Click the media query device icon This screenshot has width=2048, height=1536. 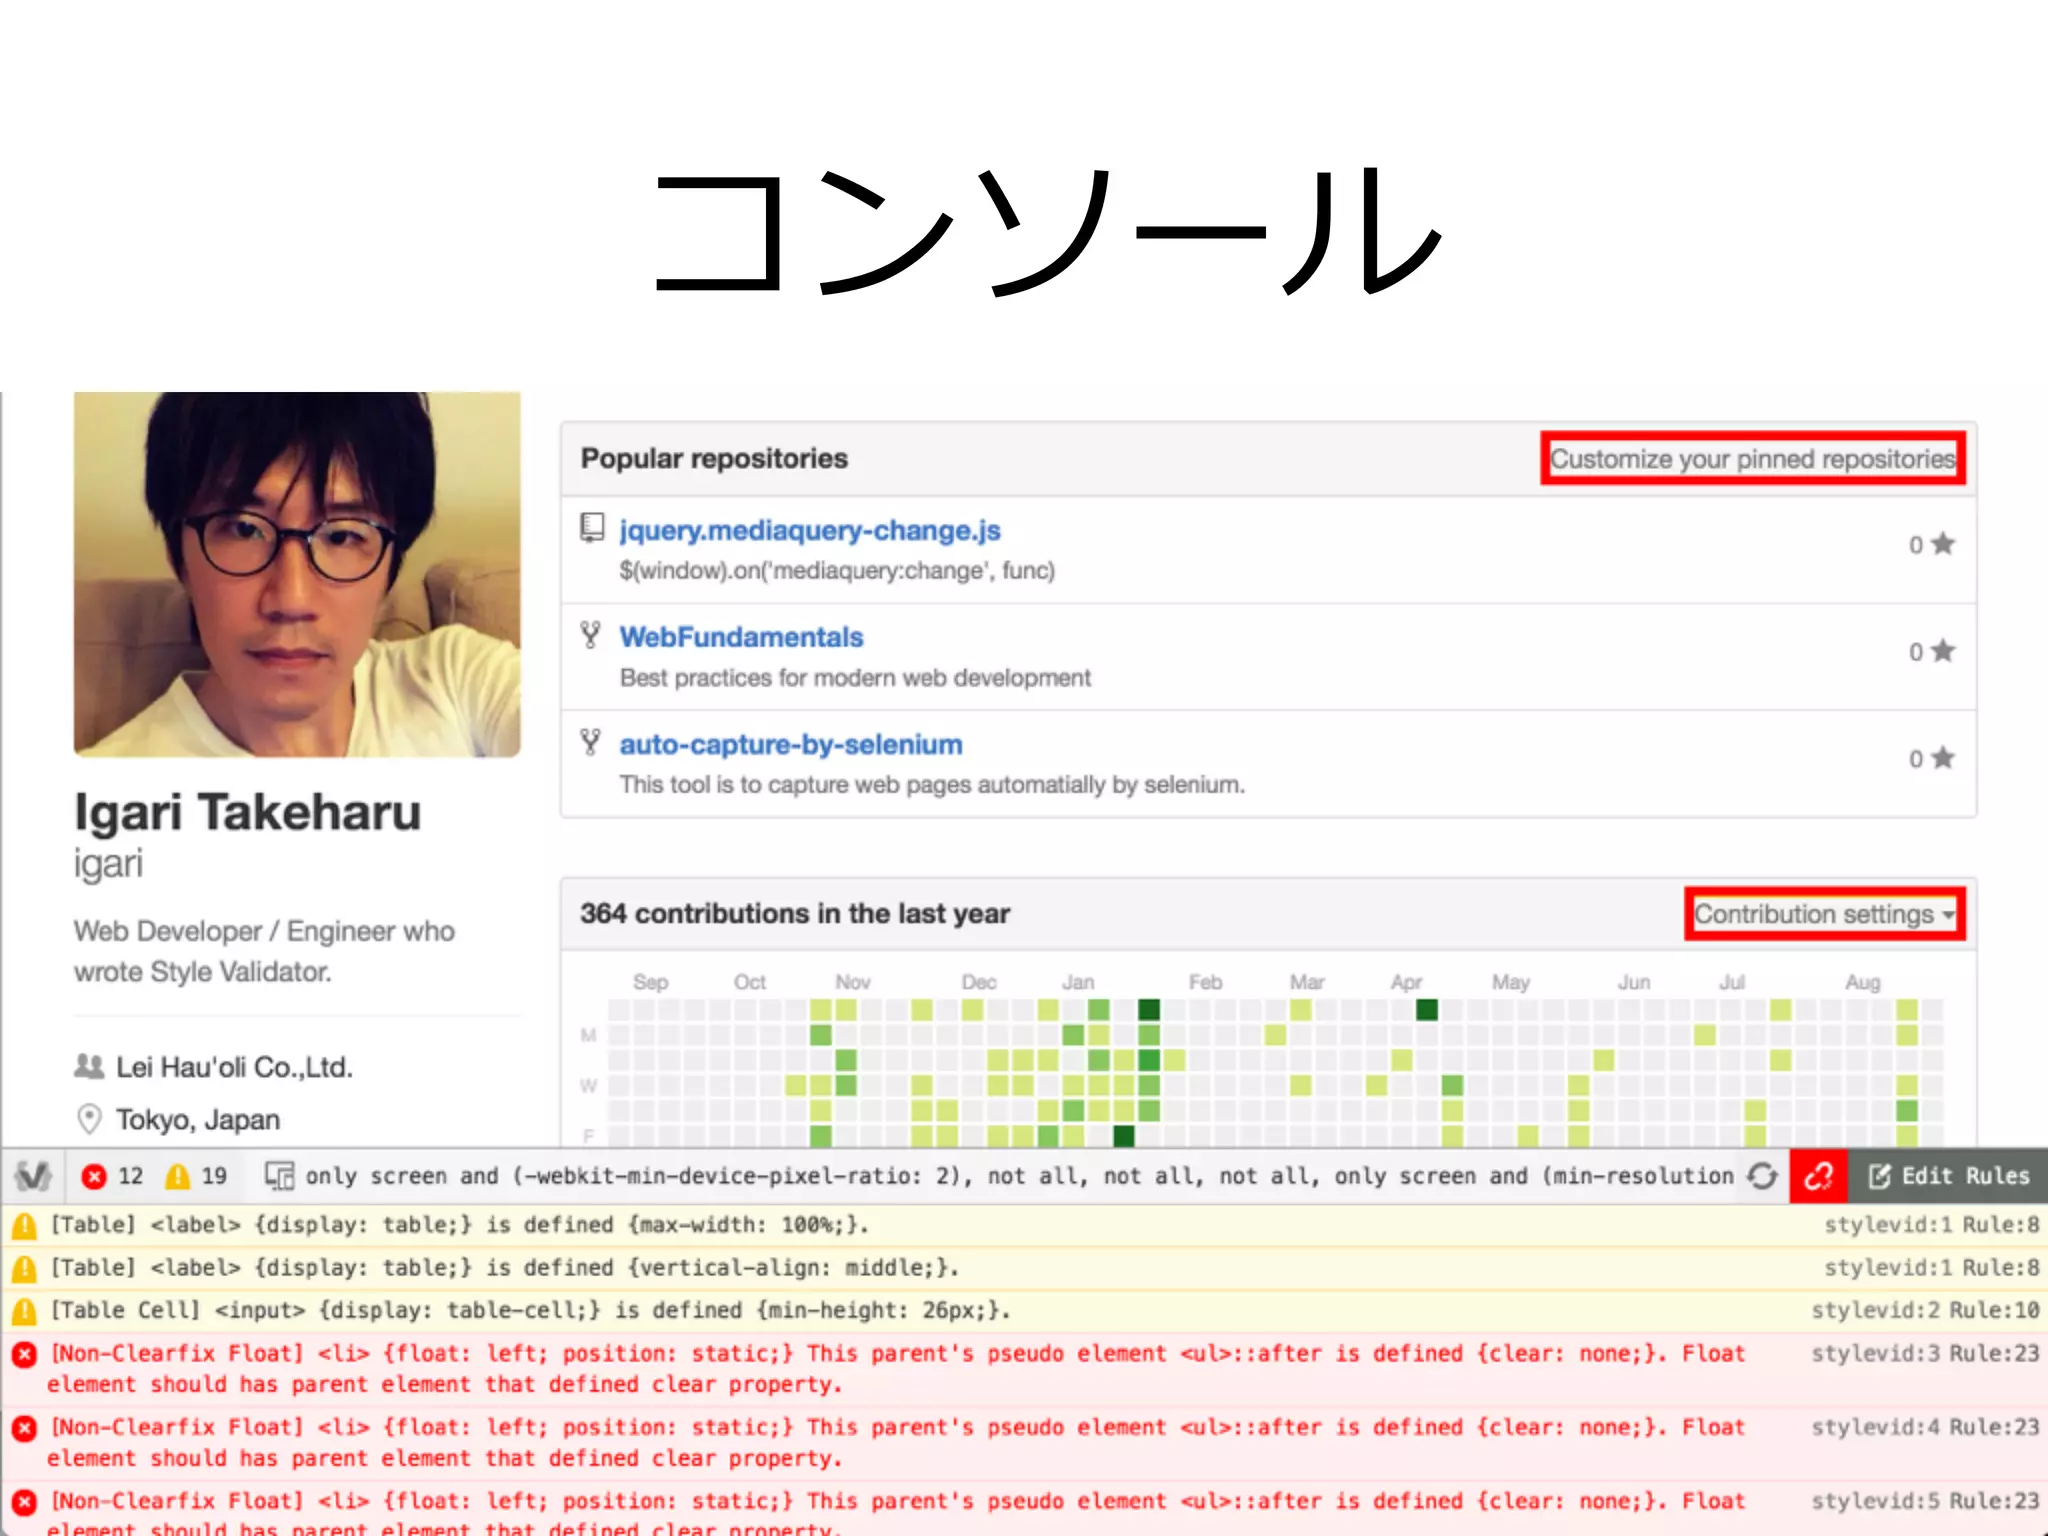point(279,1176)
